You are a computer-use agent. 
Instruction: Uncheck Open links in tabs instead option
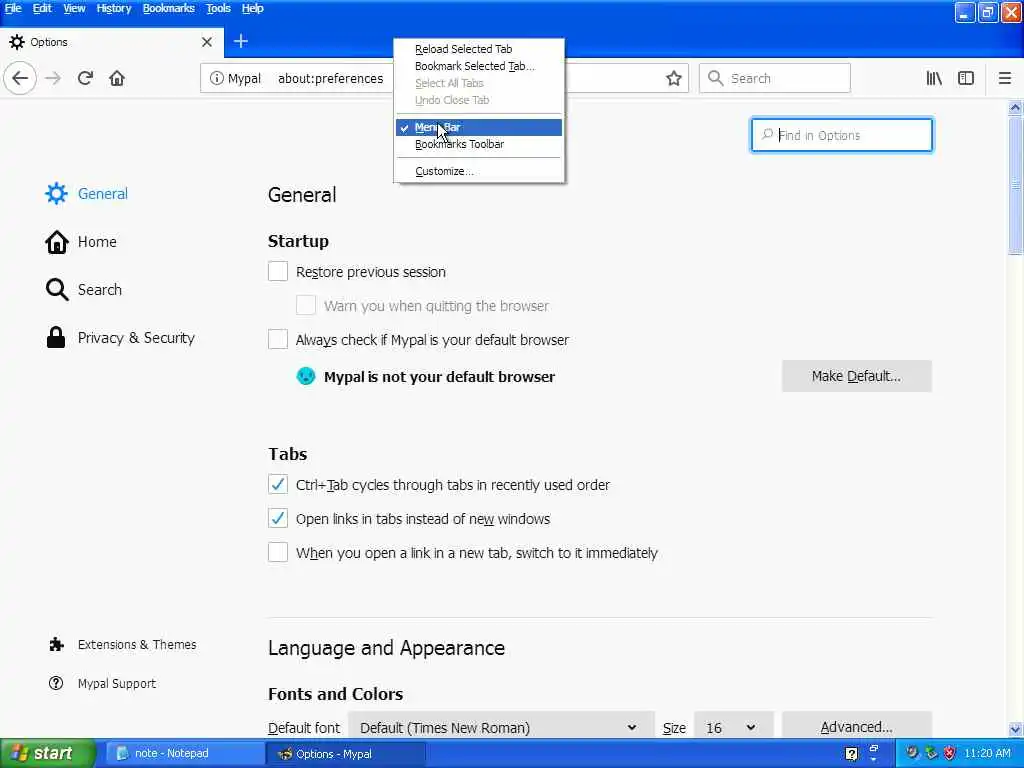click(x=278, y=518)
